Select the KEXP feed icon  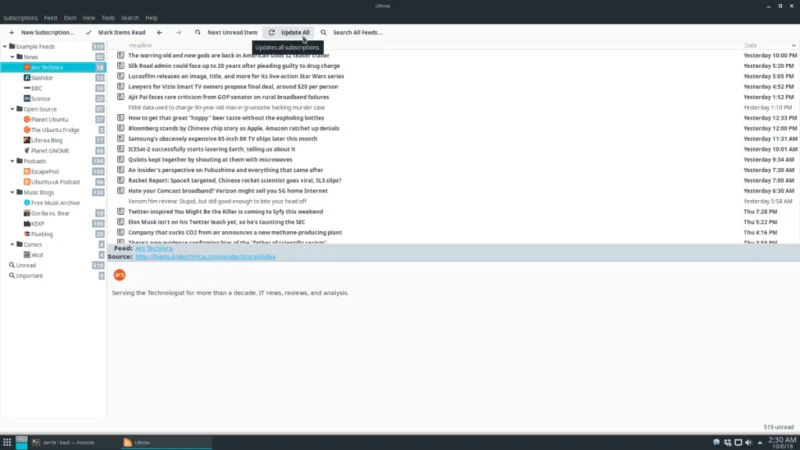[x=27, y=223]
